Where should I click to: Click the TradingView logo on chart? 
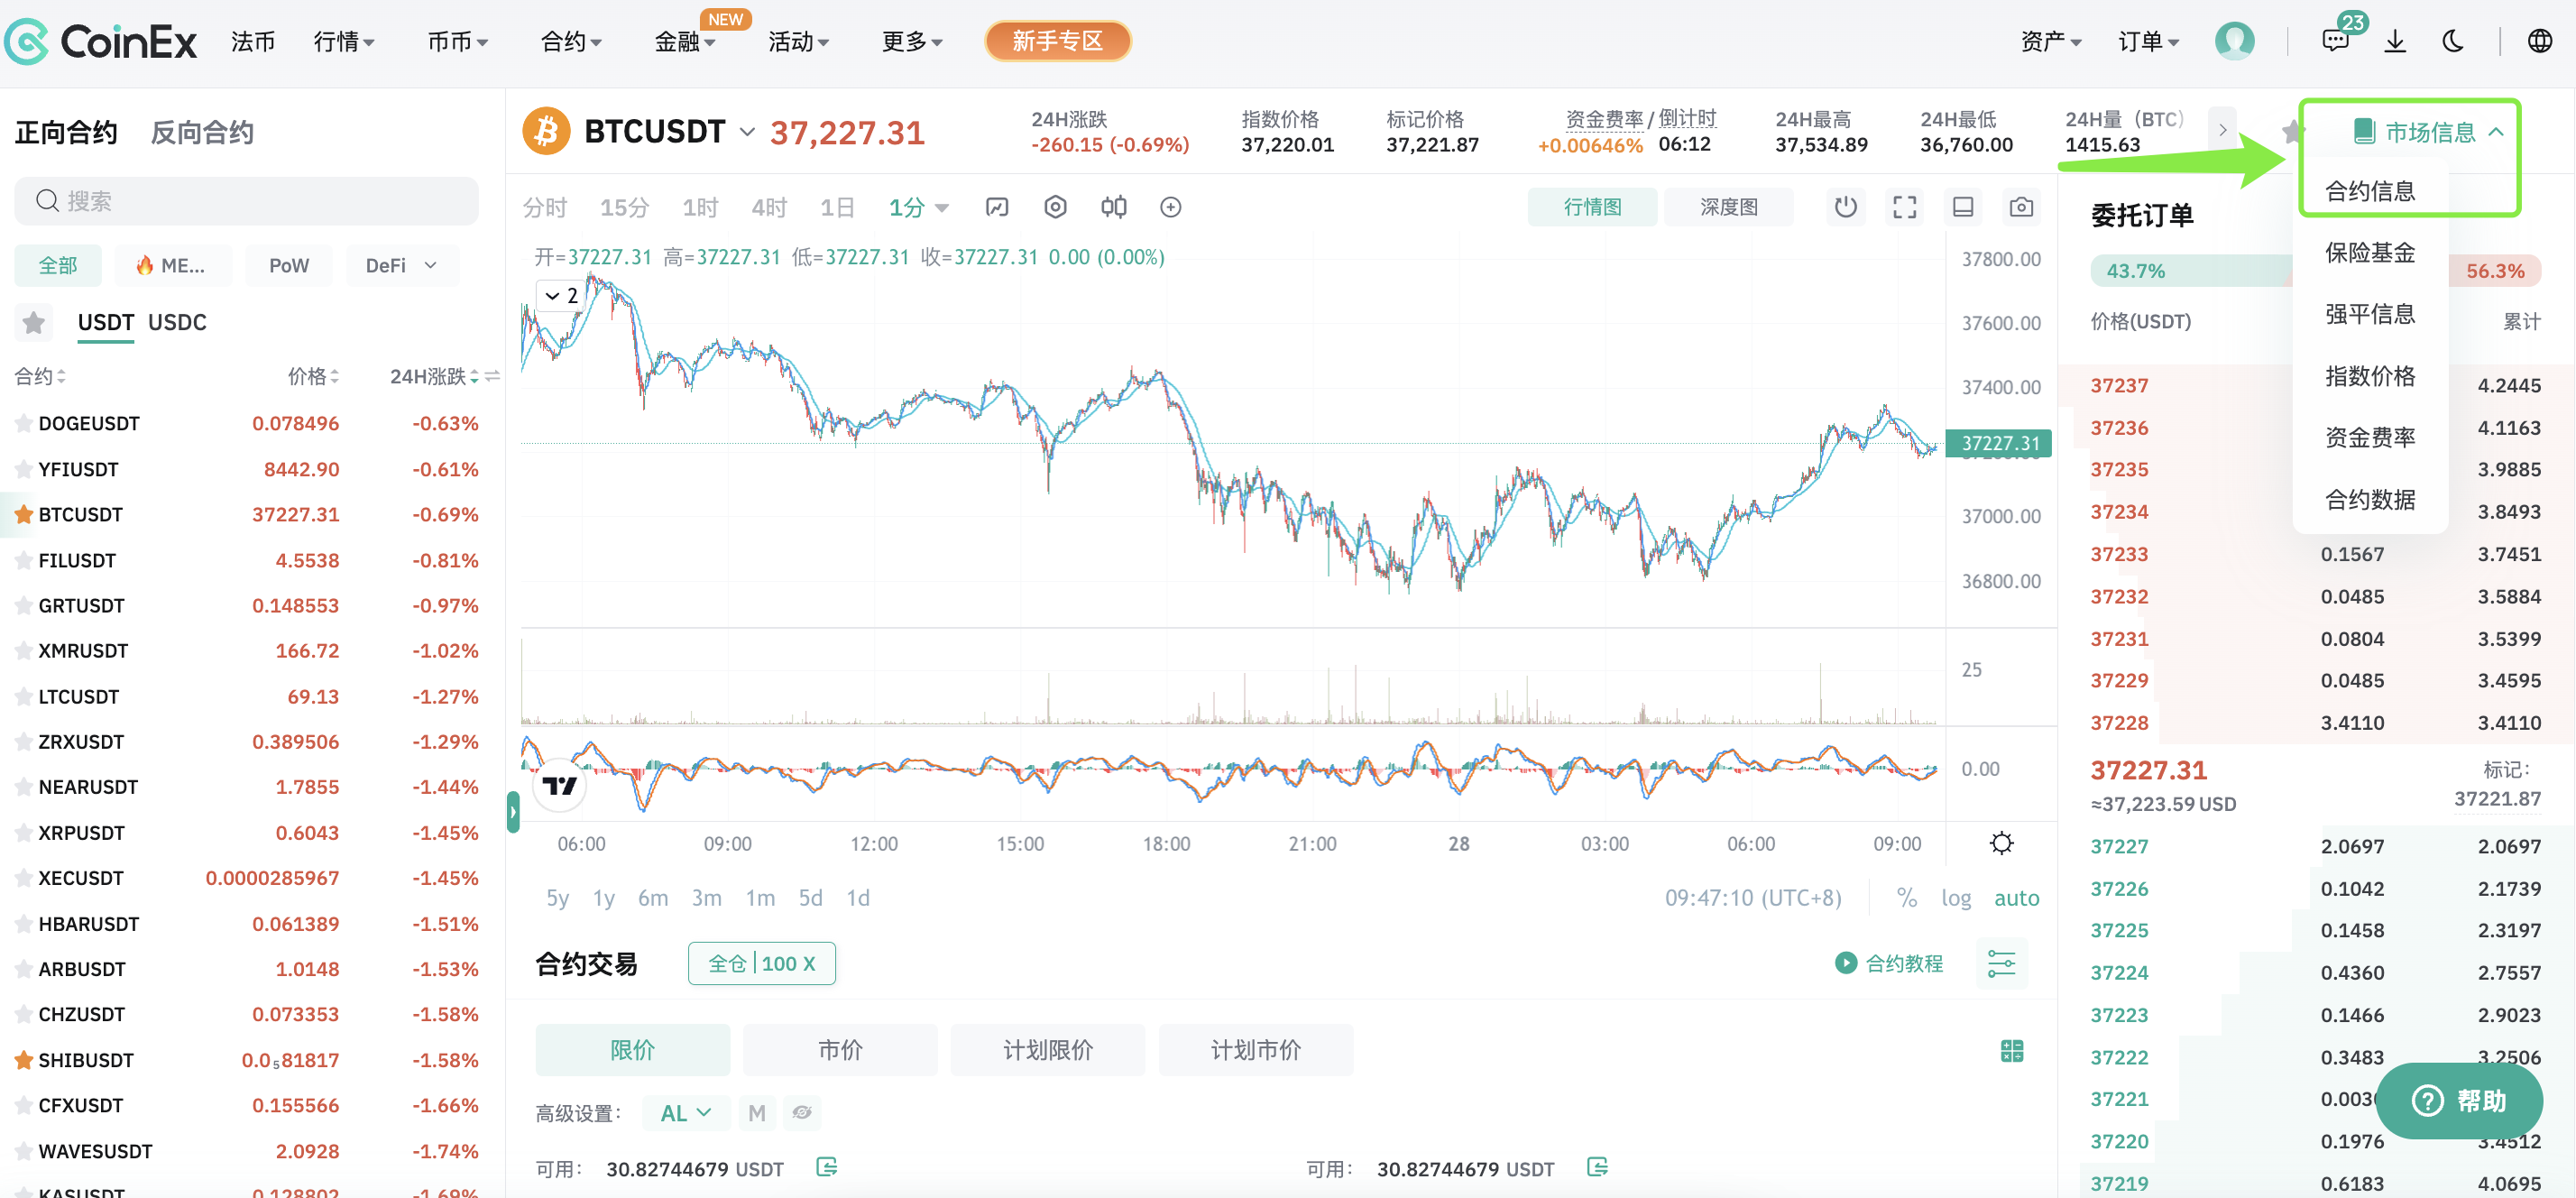tap(559, 786)
